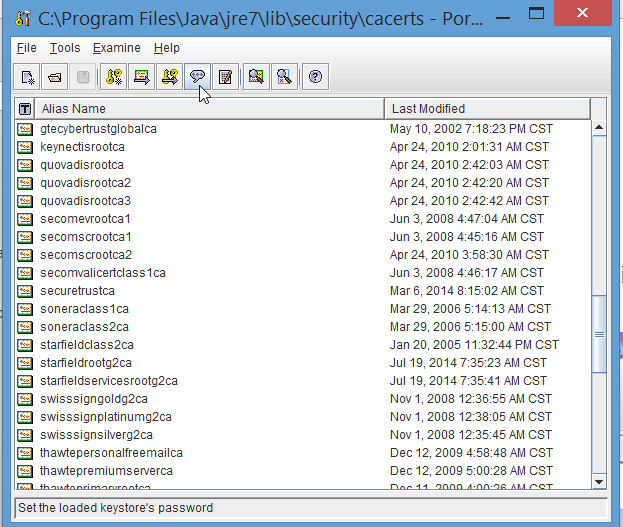Select the quovadisrootca3 alias entry
The width and height of the screenshot is (623, 527).
pos(85,201)
